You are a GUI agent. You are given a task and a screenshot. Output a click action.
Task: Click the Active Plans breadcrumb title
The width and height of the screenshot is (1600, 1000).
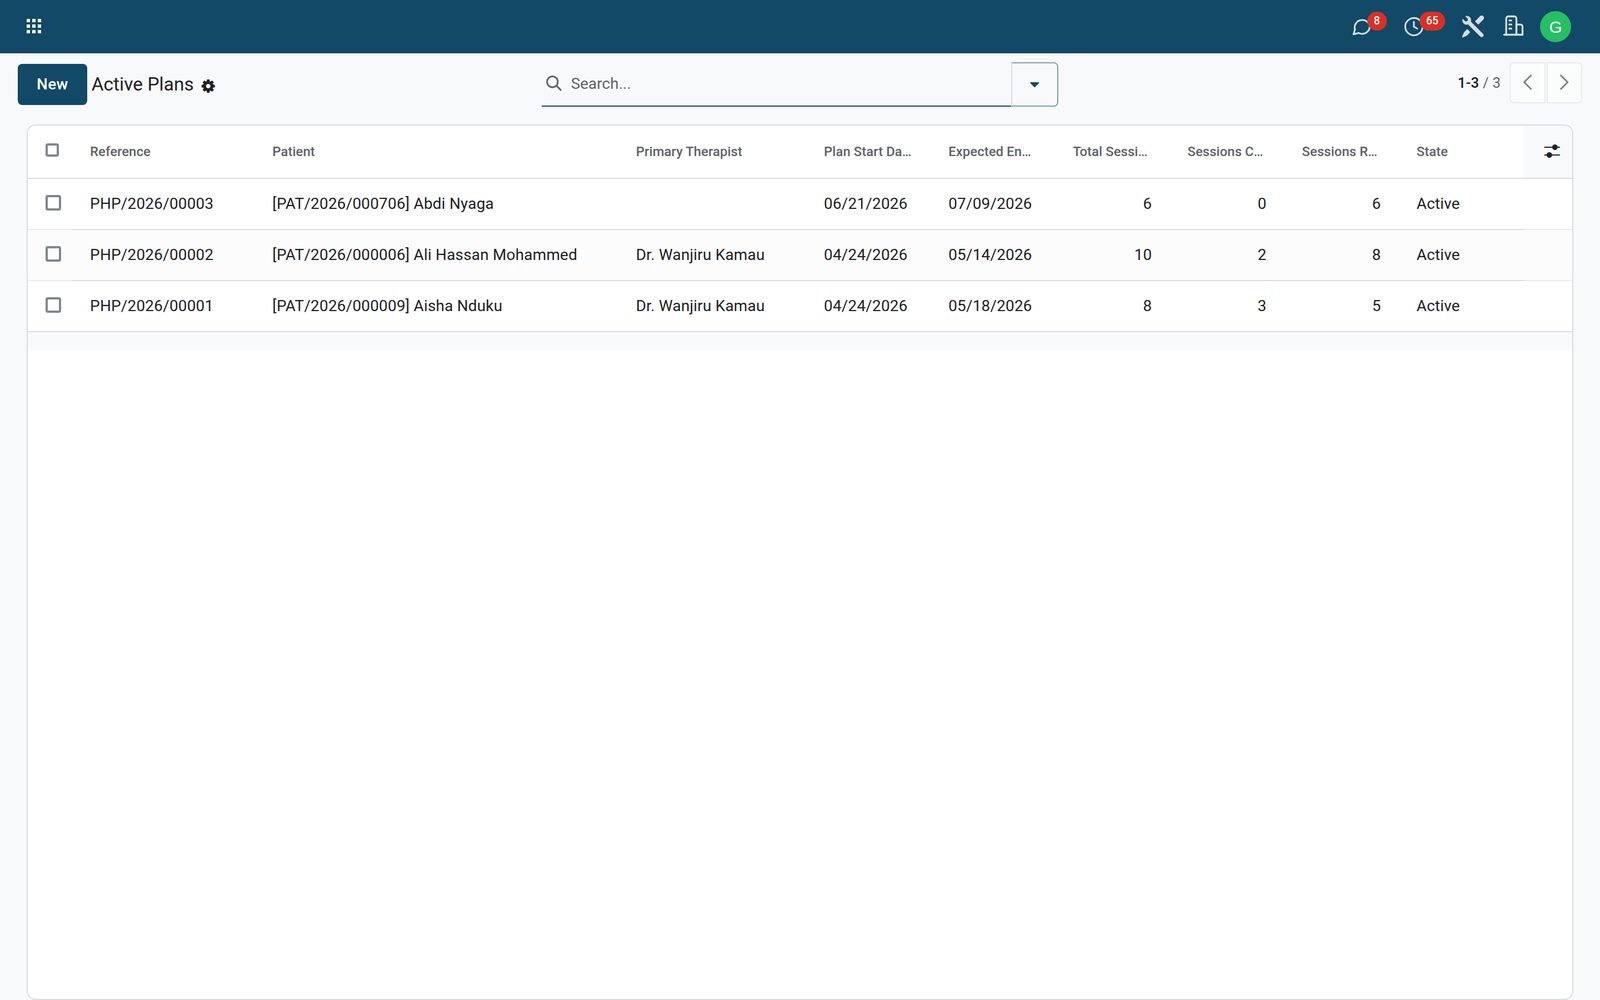pos(142,85)
